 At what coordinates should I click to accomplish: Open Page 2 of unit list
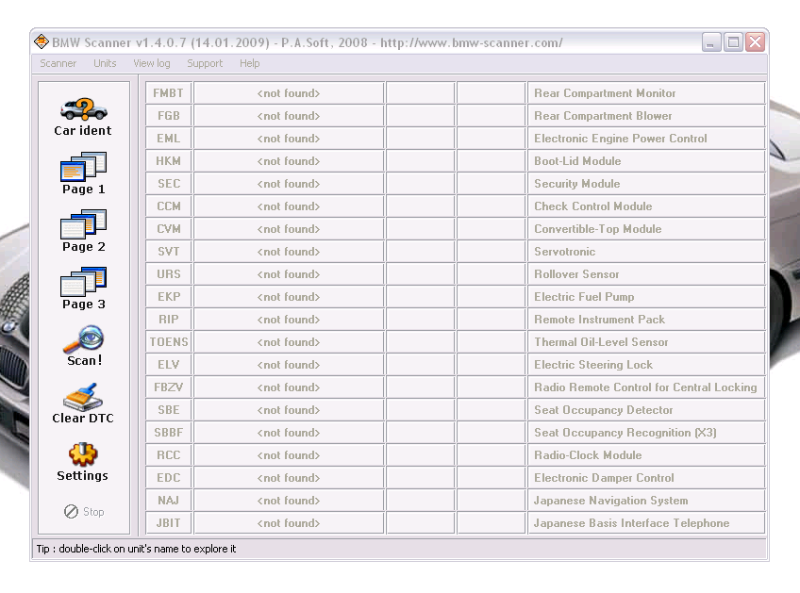83,231
